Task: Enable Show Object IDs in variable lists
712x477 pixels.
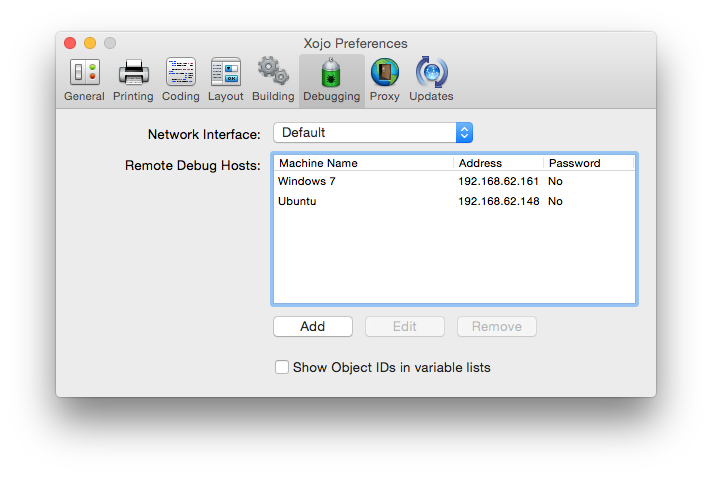Action: [x=282, y=367]
